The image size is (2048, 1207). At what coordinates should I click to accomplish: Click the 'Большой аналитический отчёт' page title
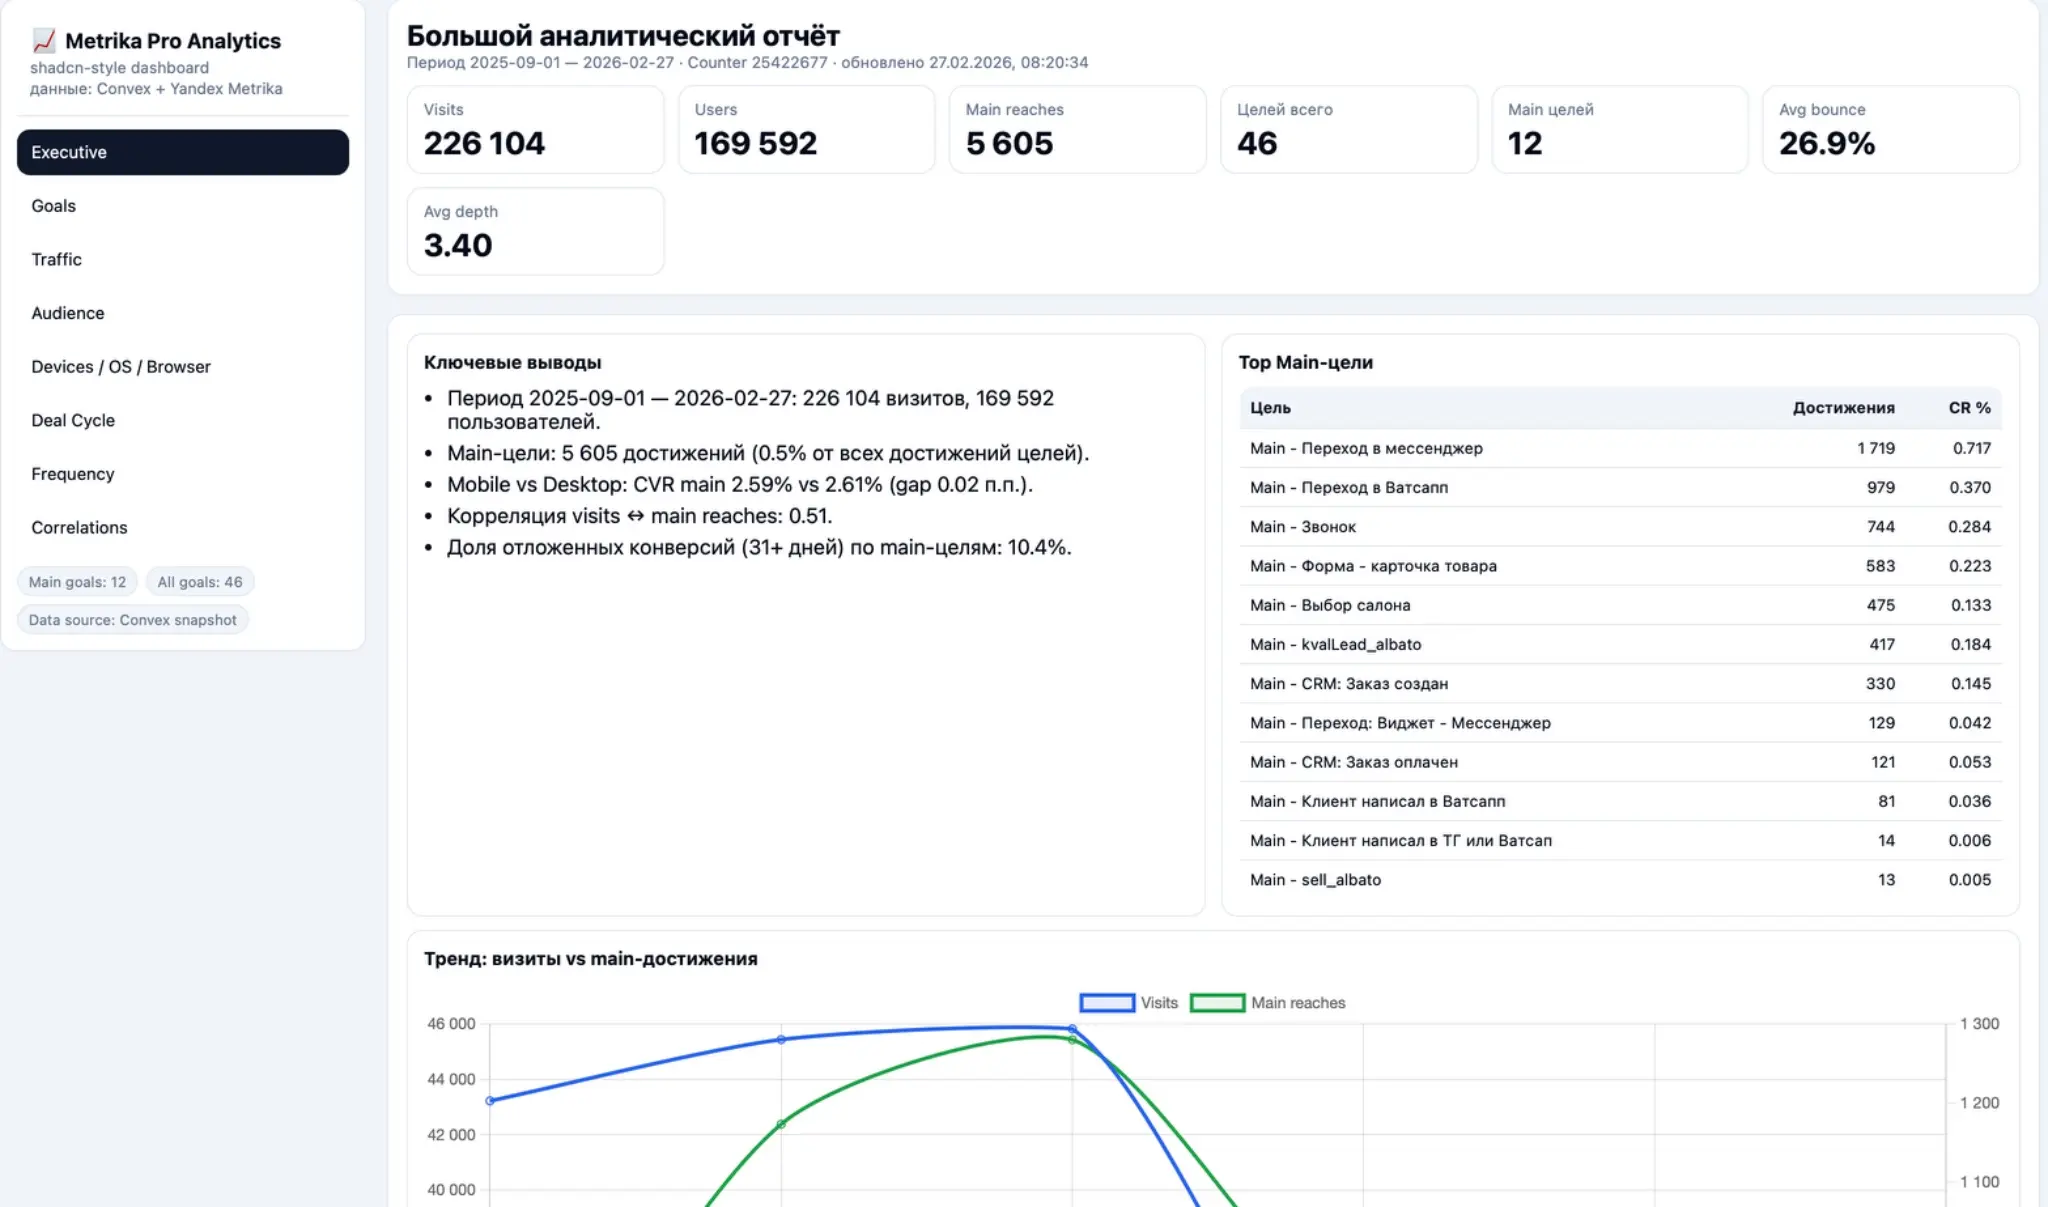(623, 36)
